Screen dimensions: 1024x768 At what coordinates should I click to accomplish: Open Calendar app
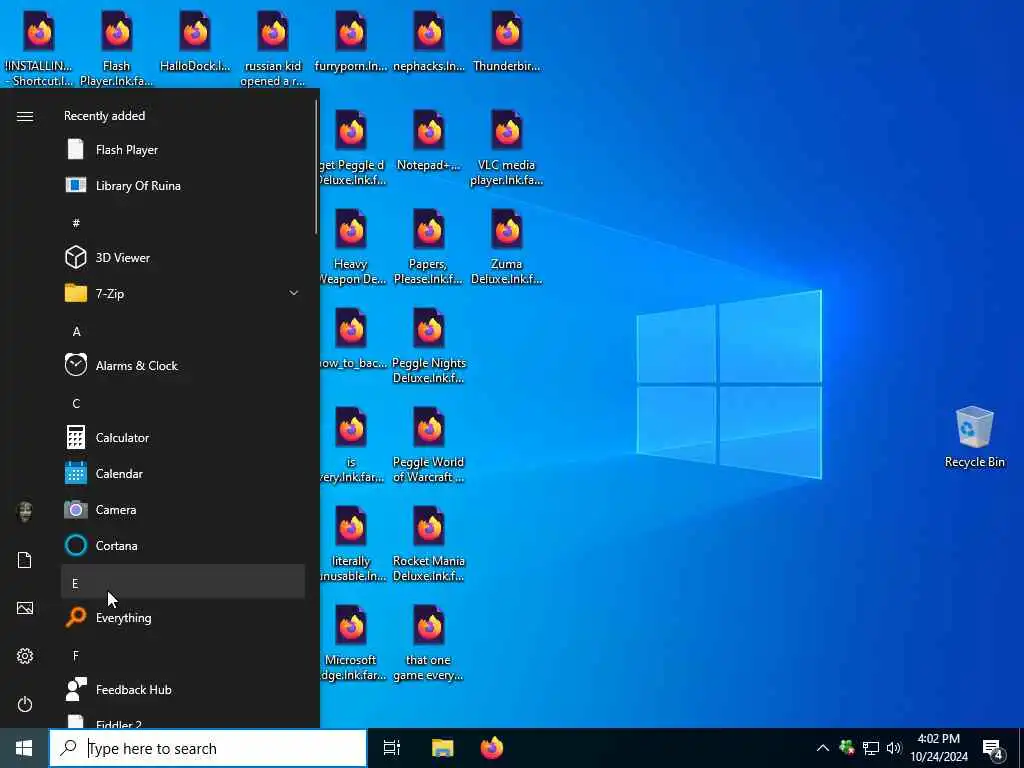click(x=183, y=473)
